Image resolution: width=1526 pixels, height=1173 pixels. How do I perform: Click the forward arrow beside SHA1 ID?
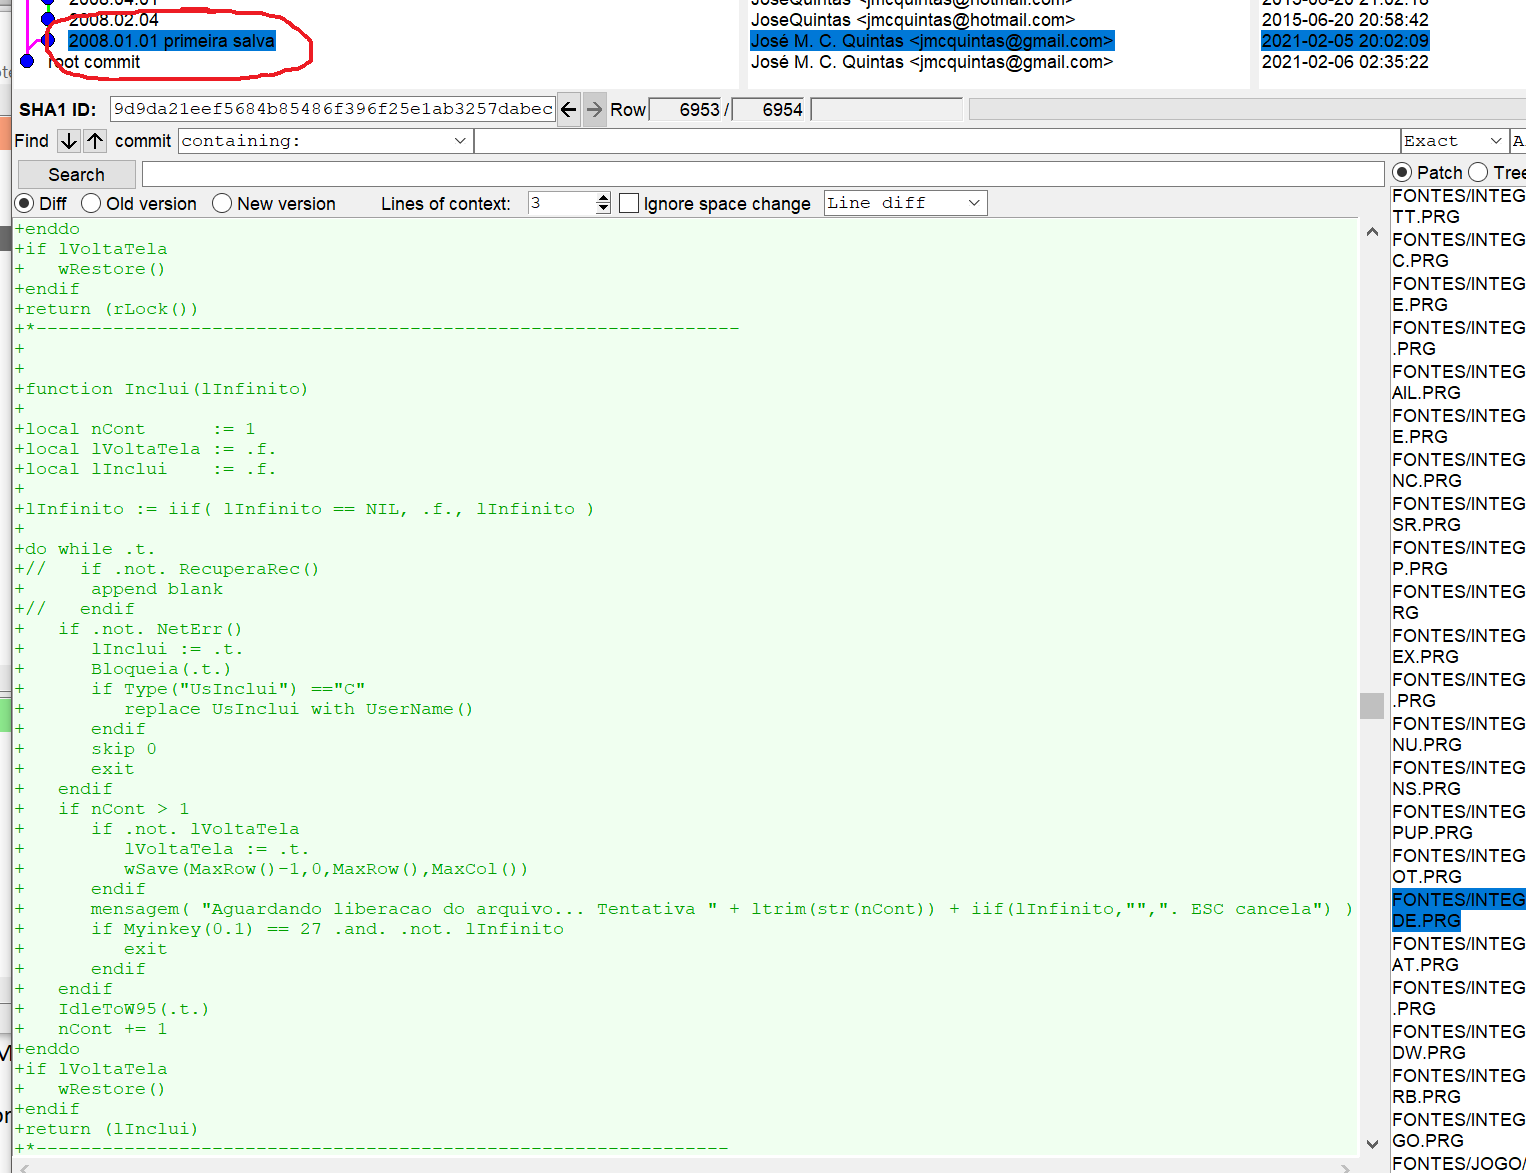pyautogui.click(x=594, y=110)
